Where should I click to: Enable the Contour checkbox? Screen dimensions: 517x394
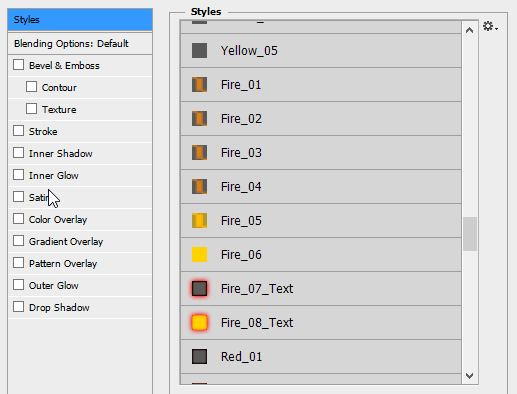pos(31,87)
